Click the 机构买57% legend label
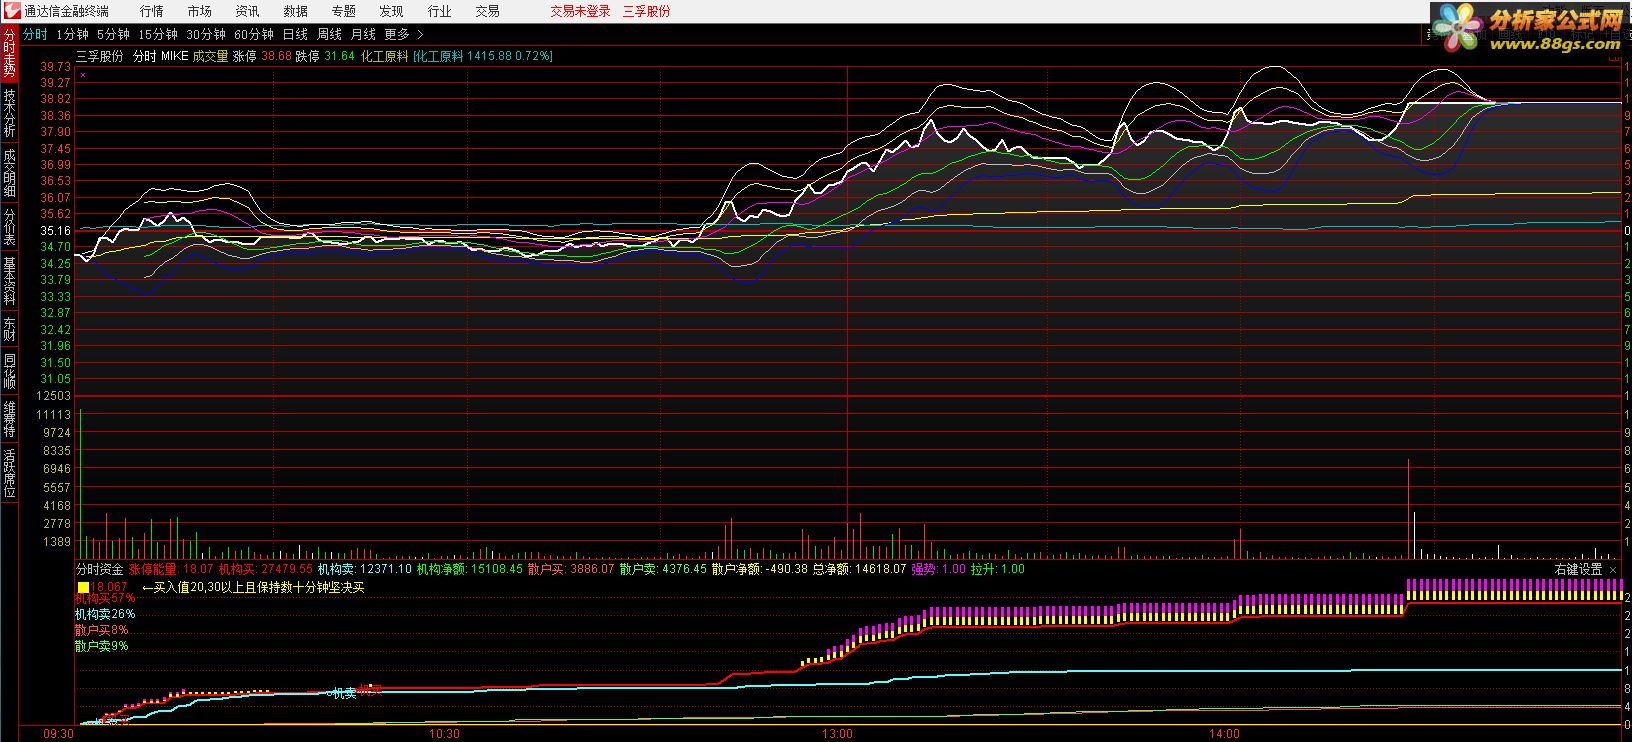The image size is (1632, 742). point(105,598)
